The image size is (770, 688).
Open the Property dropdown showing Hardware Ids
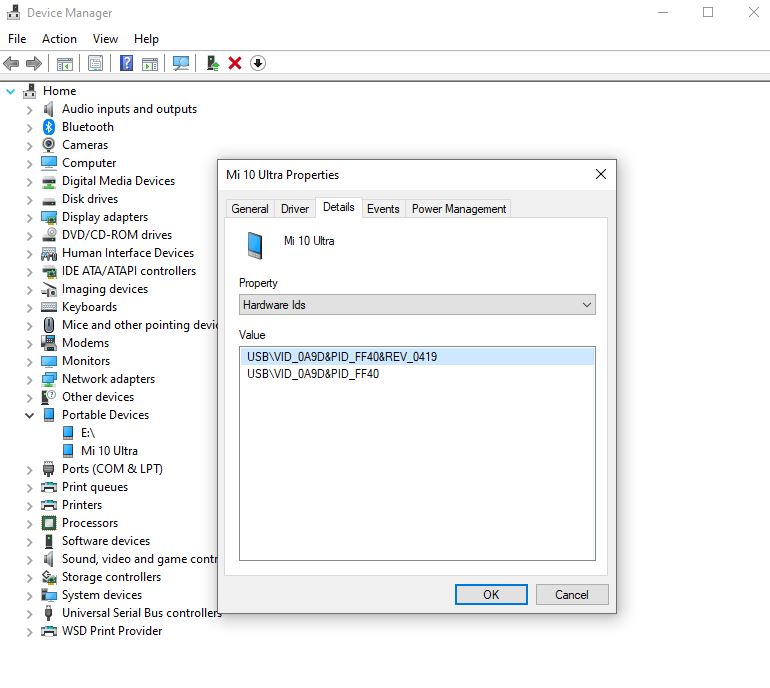point(417,305)
